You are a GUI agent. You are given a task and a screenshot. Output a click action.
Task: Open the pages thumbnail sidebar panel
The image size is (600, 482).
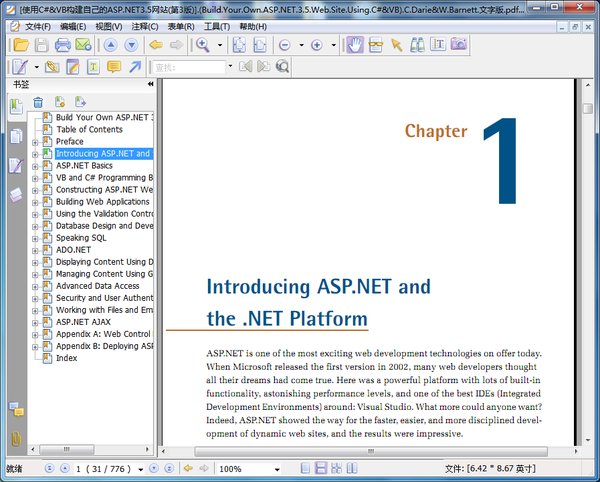point(16,136)
